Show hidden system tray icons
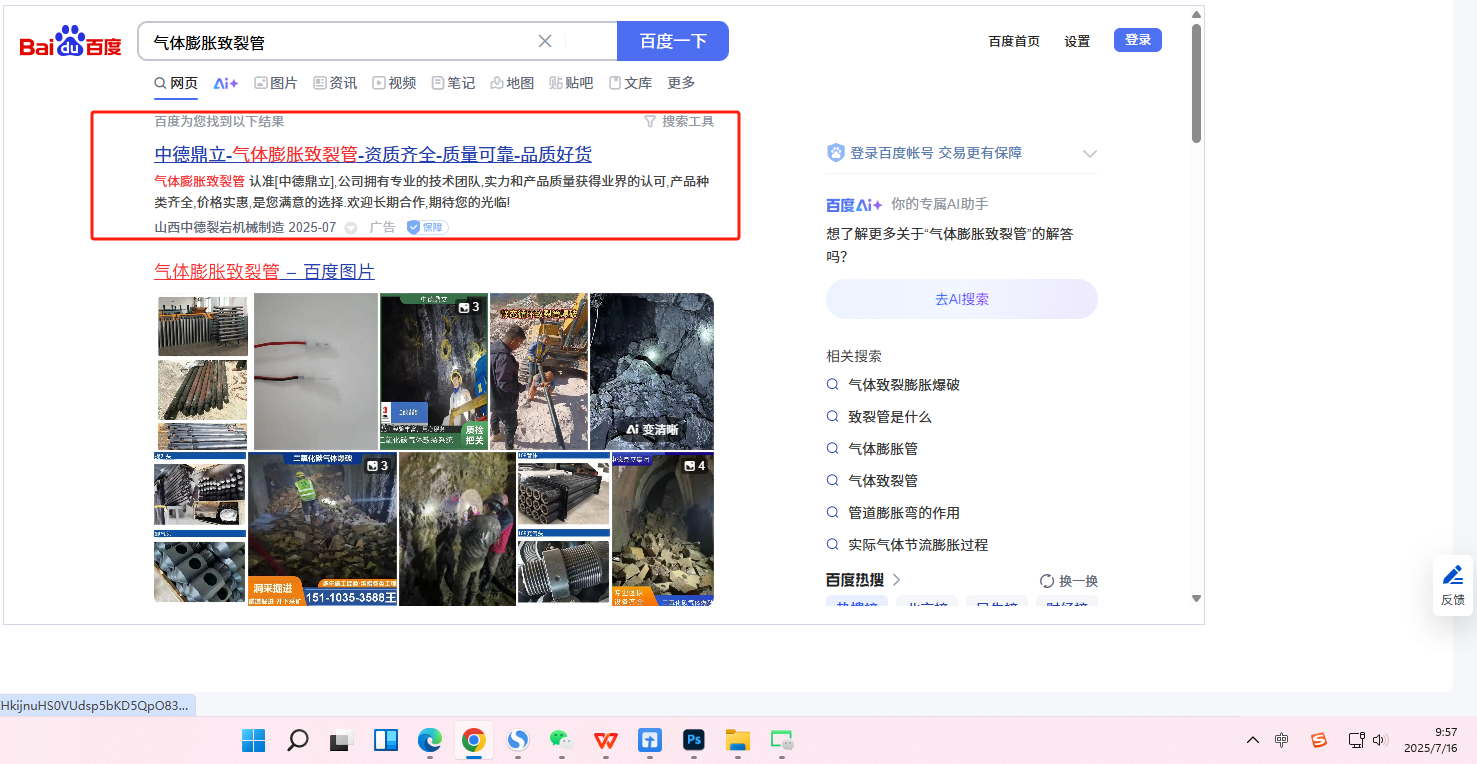The width and height of the screenshot is (1477, 764). tap(1252, 740)
